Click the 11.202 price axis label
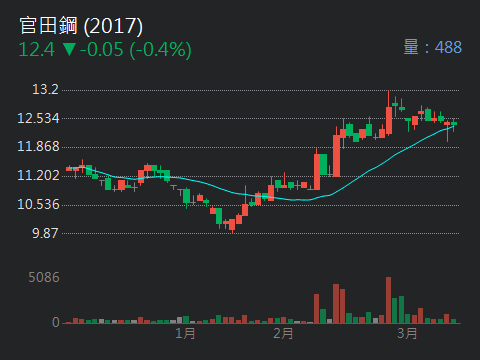480x360 pixels. click(x=38, y=175)
